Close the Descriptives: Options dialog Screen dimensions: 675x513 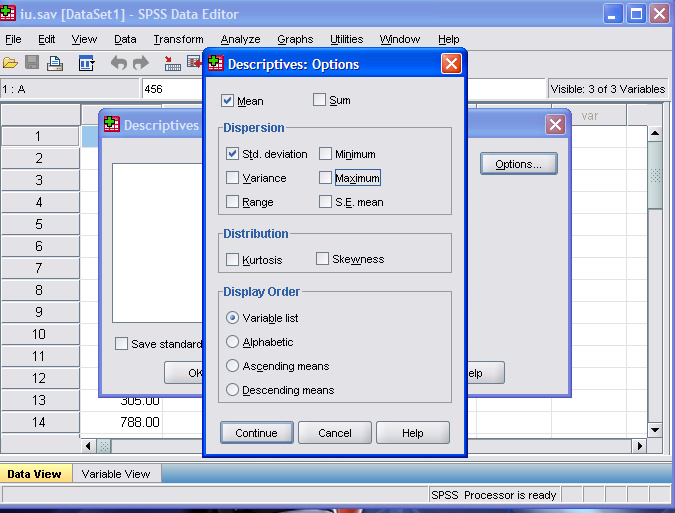[451, 64]
